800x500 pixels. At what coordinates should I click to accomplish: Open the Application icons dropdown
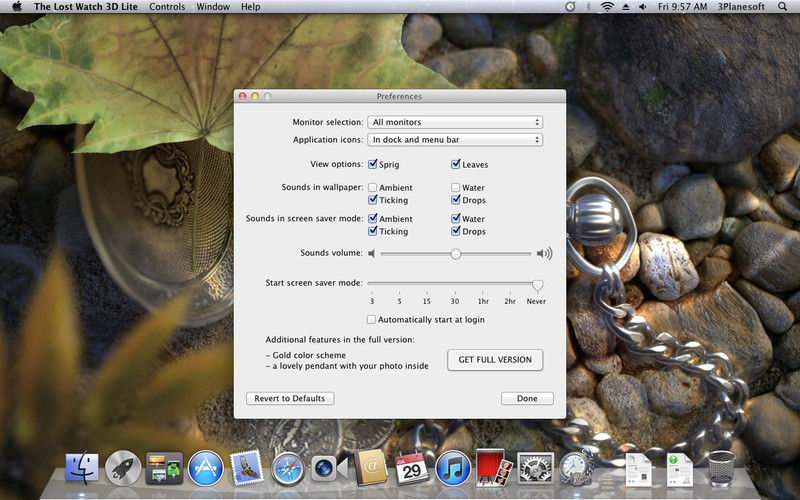(455, 139)
